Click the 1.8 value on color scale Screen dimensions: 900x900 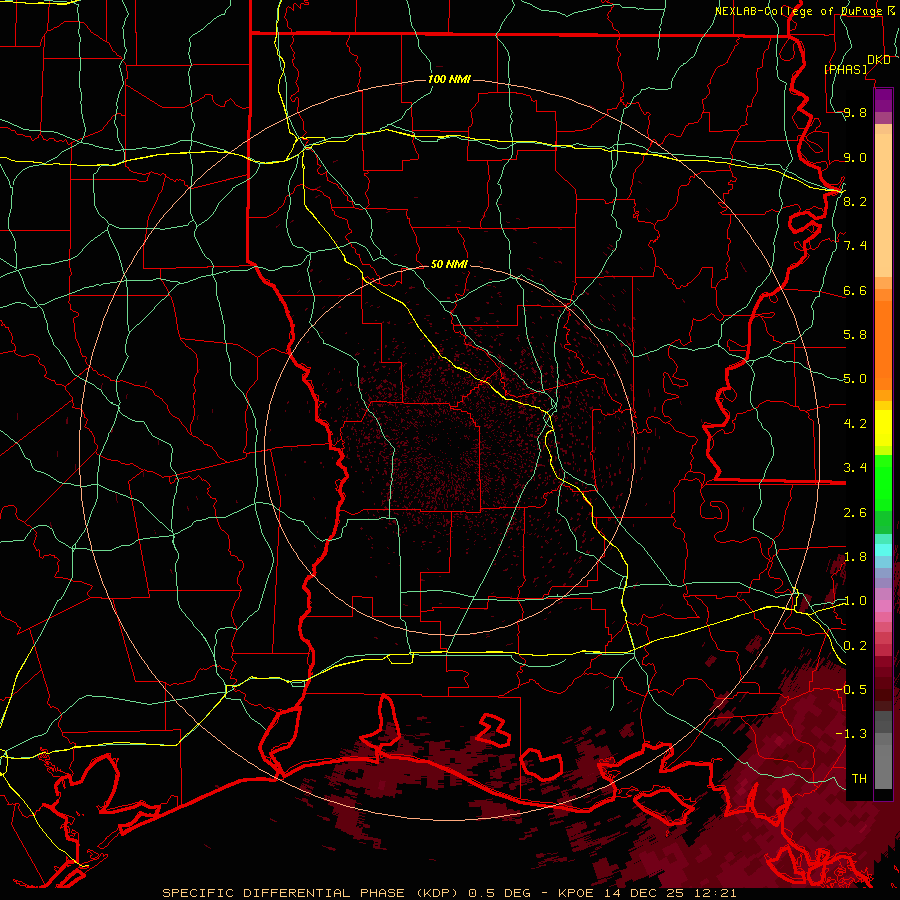tap(855, 557)
